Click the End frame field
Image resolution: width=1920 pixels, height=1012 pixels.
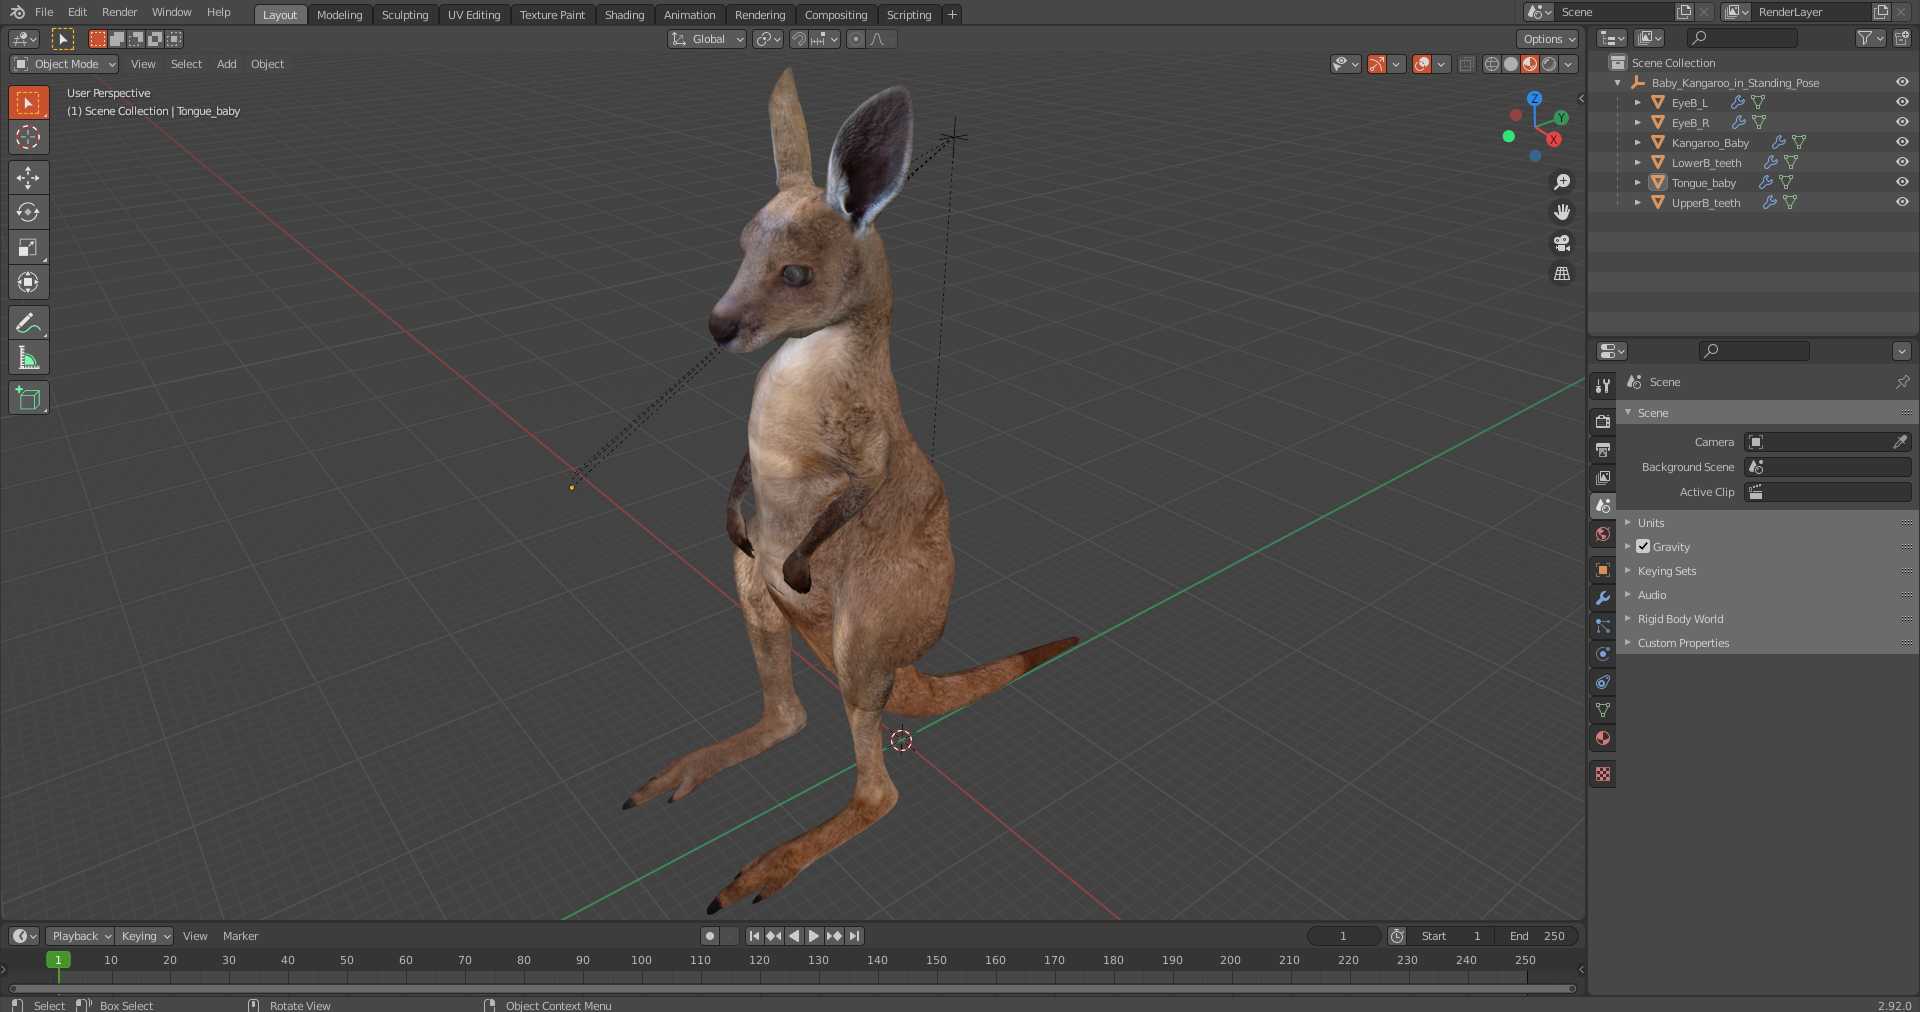pyautogui.click(x=1537, y=936)
